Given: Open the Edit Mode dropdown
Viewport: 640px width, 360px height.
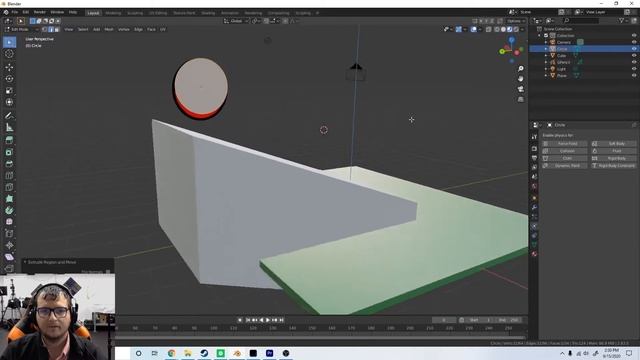Looking at the screenshot, I should coord(21,29).
